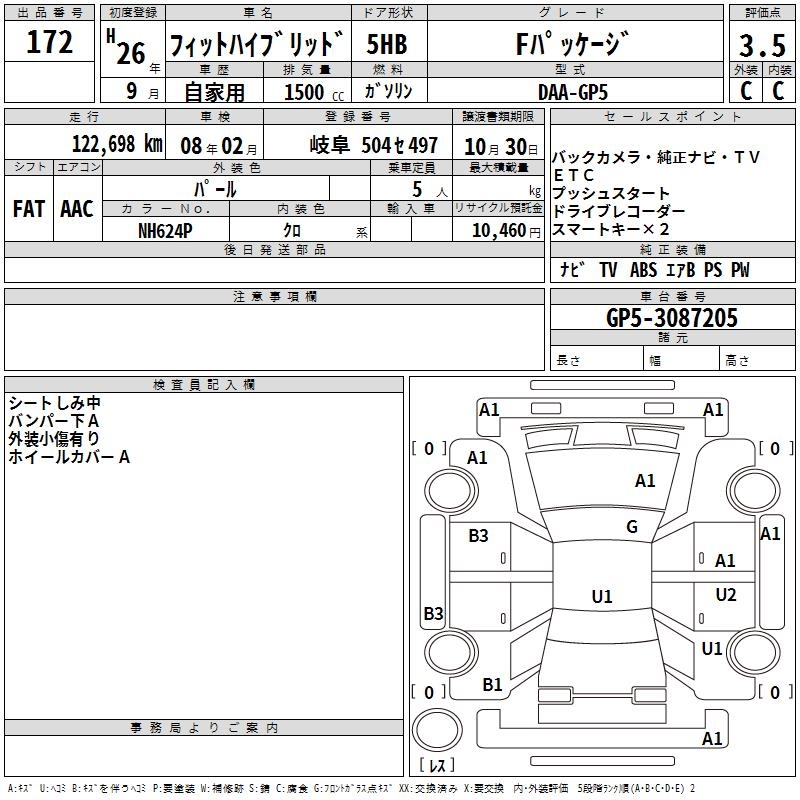Viewport: 800px width, 800px height.
Task: Click the inspector note シートしみ中
Action: [x=55, y=403]
